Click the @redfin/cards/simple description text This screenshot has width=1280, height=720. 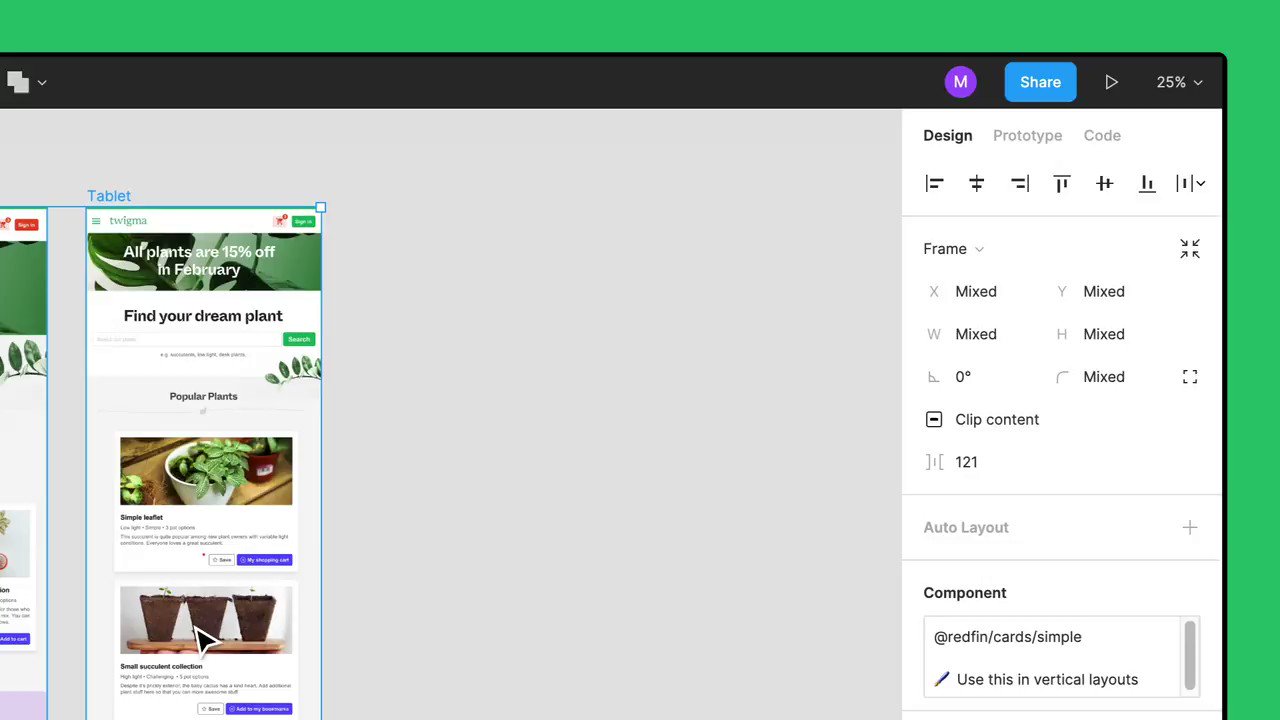pyautogui.click(x=1007, y=637)
